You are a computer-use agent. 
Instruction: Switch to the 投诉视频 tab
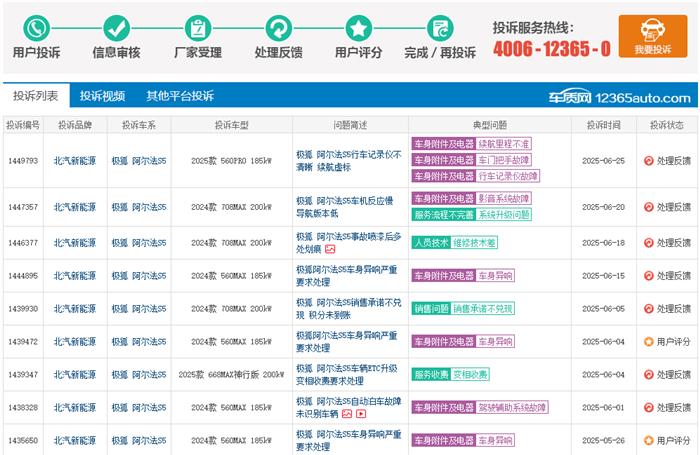[102, 96]
